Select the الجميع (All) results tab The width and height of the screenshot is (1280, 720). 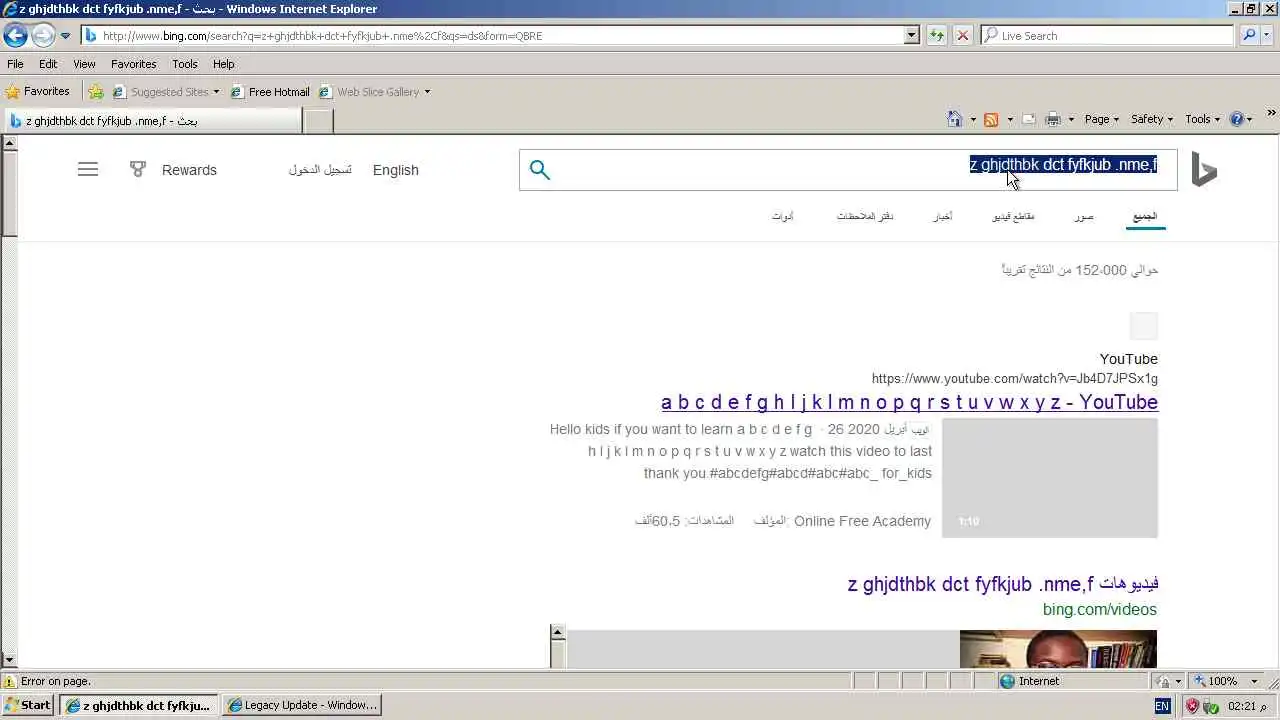click(1146, 216)
